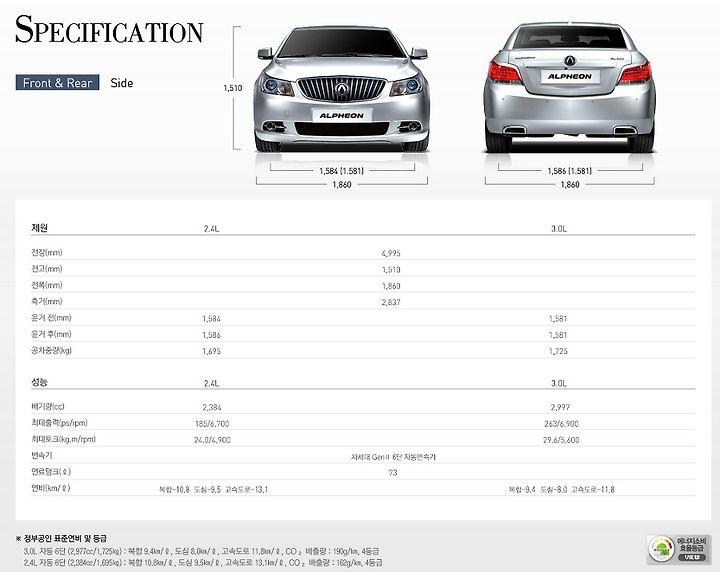This screenshot has height=572, width=720.
Task: Select the Front & Rear view tab
Action: pos(57,83)
